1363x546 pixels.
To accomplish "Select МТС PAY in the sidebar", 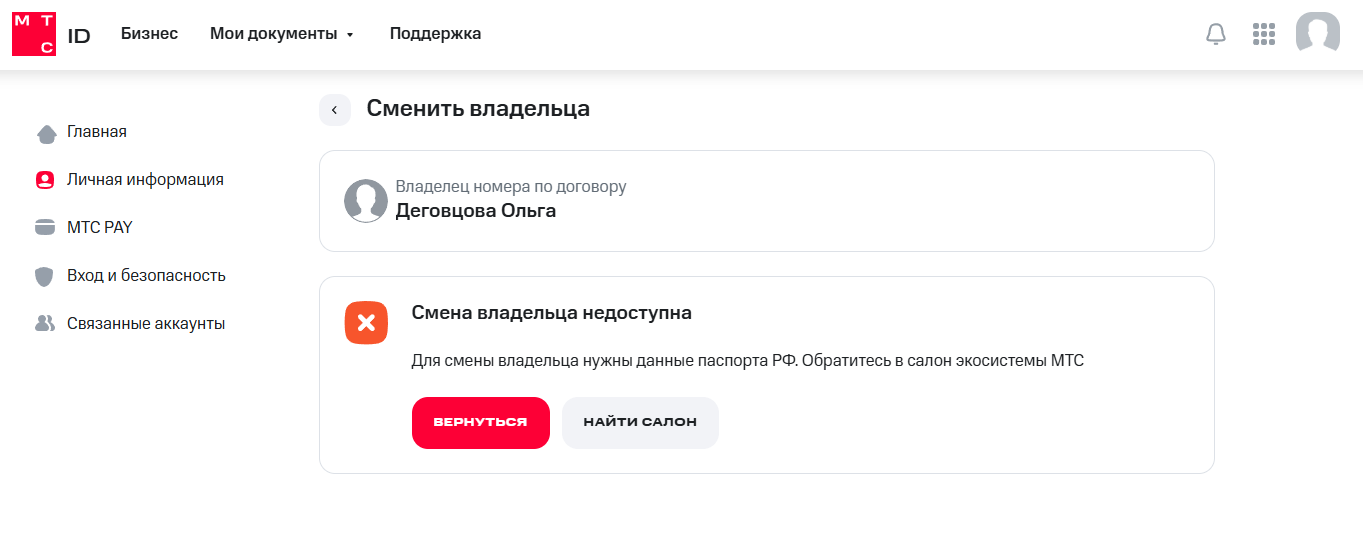I will [100, 228].
